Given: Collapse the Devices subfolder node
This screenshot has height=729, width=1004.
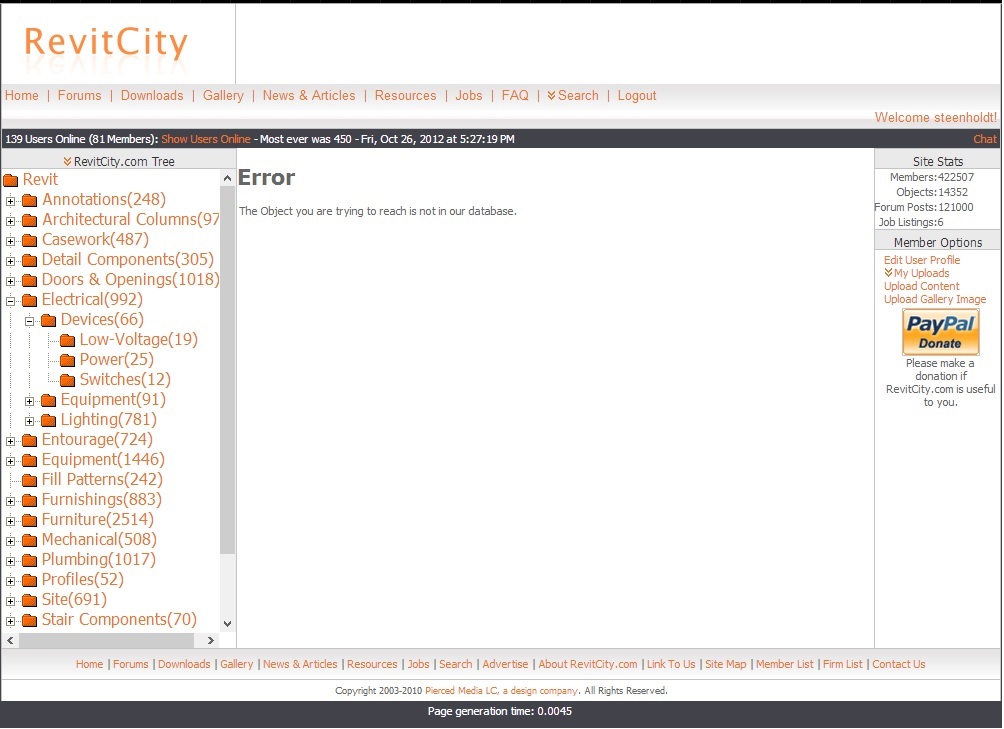Looking at the screenshot, I should pyautogui.click(x=29, y=321).
